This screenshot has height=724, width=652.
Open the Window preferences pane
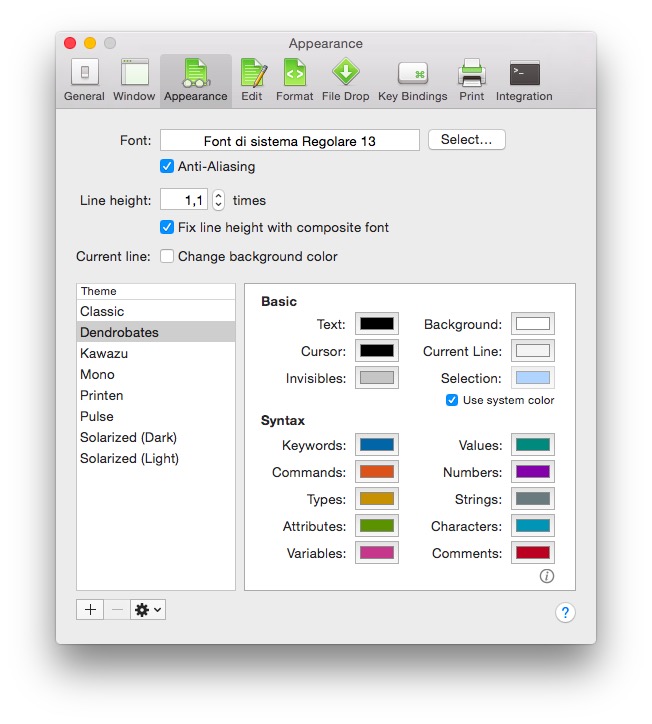[134, 80]
